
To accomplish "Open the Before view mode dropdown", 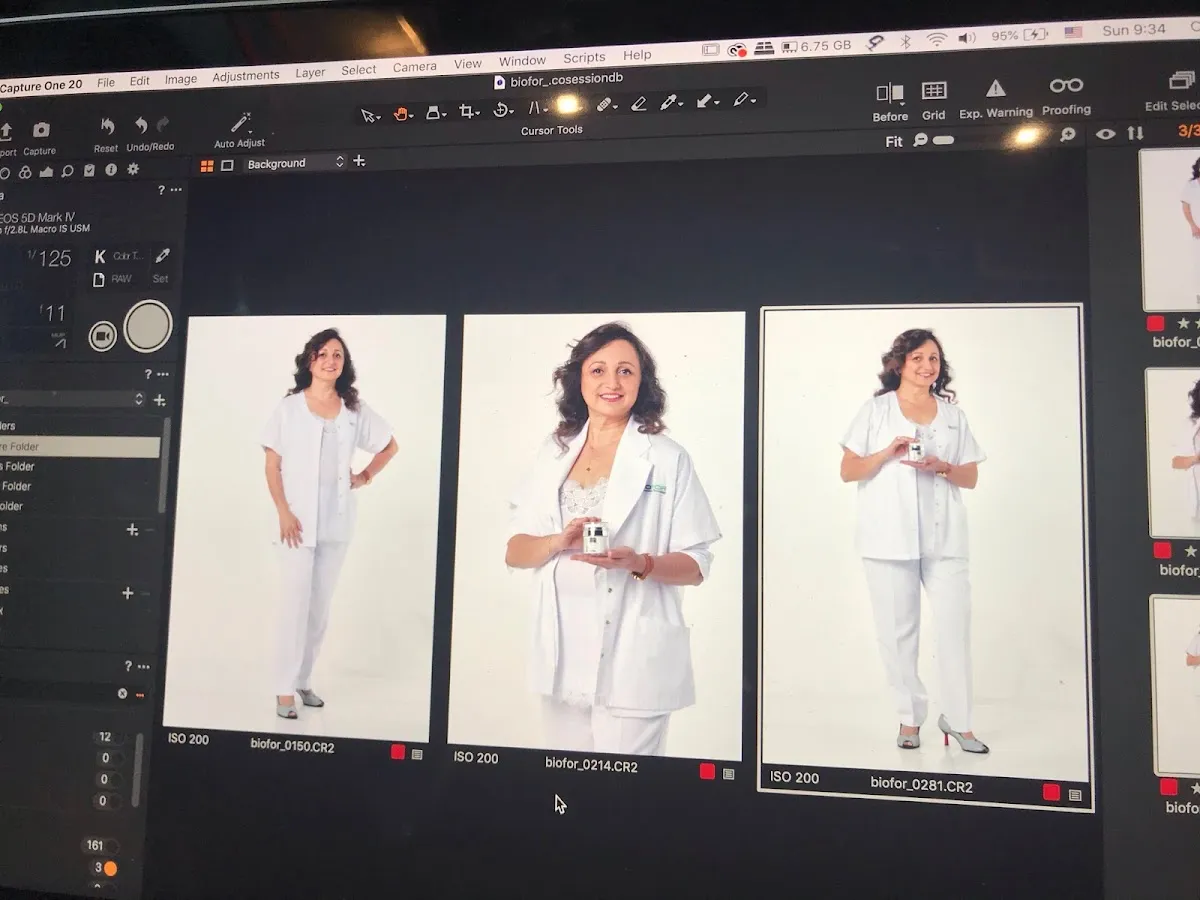I will tap(889, 94).
